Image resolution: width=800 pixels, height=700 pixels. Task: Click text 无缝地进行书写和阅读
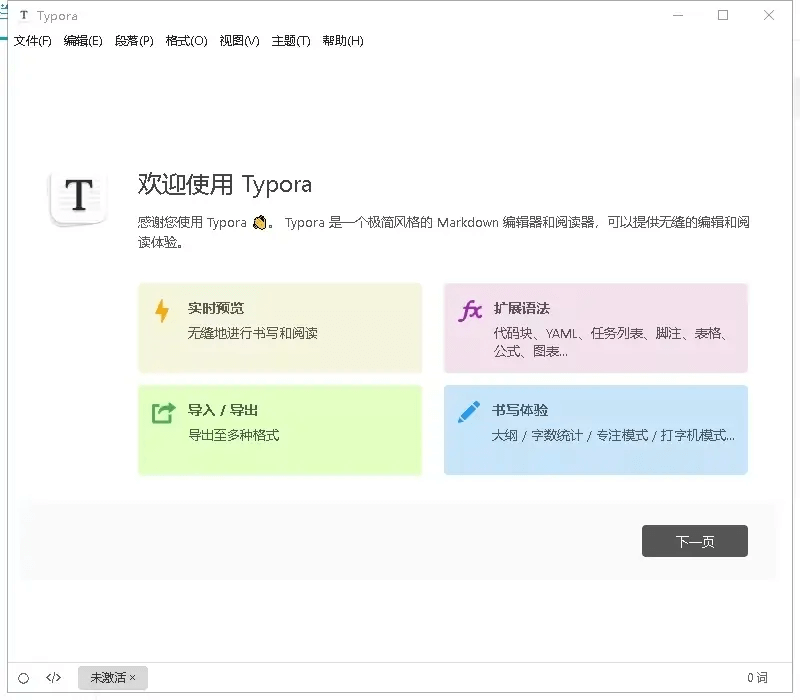tap(253, 333)
